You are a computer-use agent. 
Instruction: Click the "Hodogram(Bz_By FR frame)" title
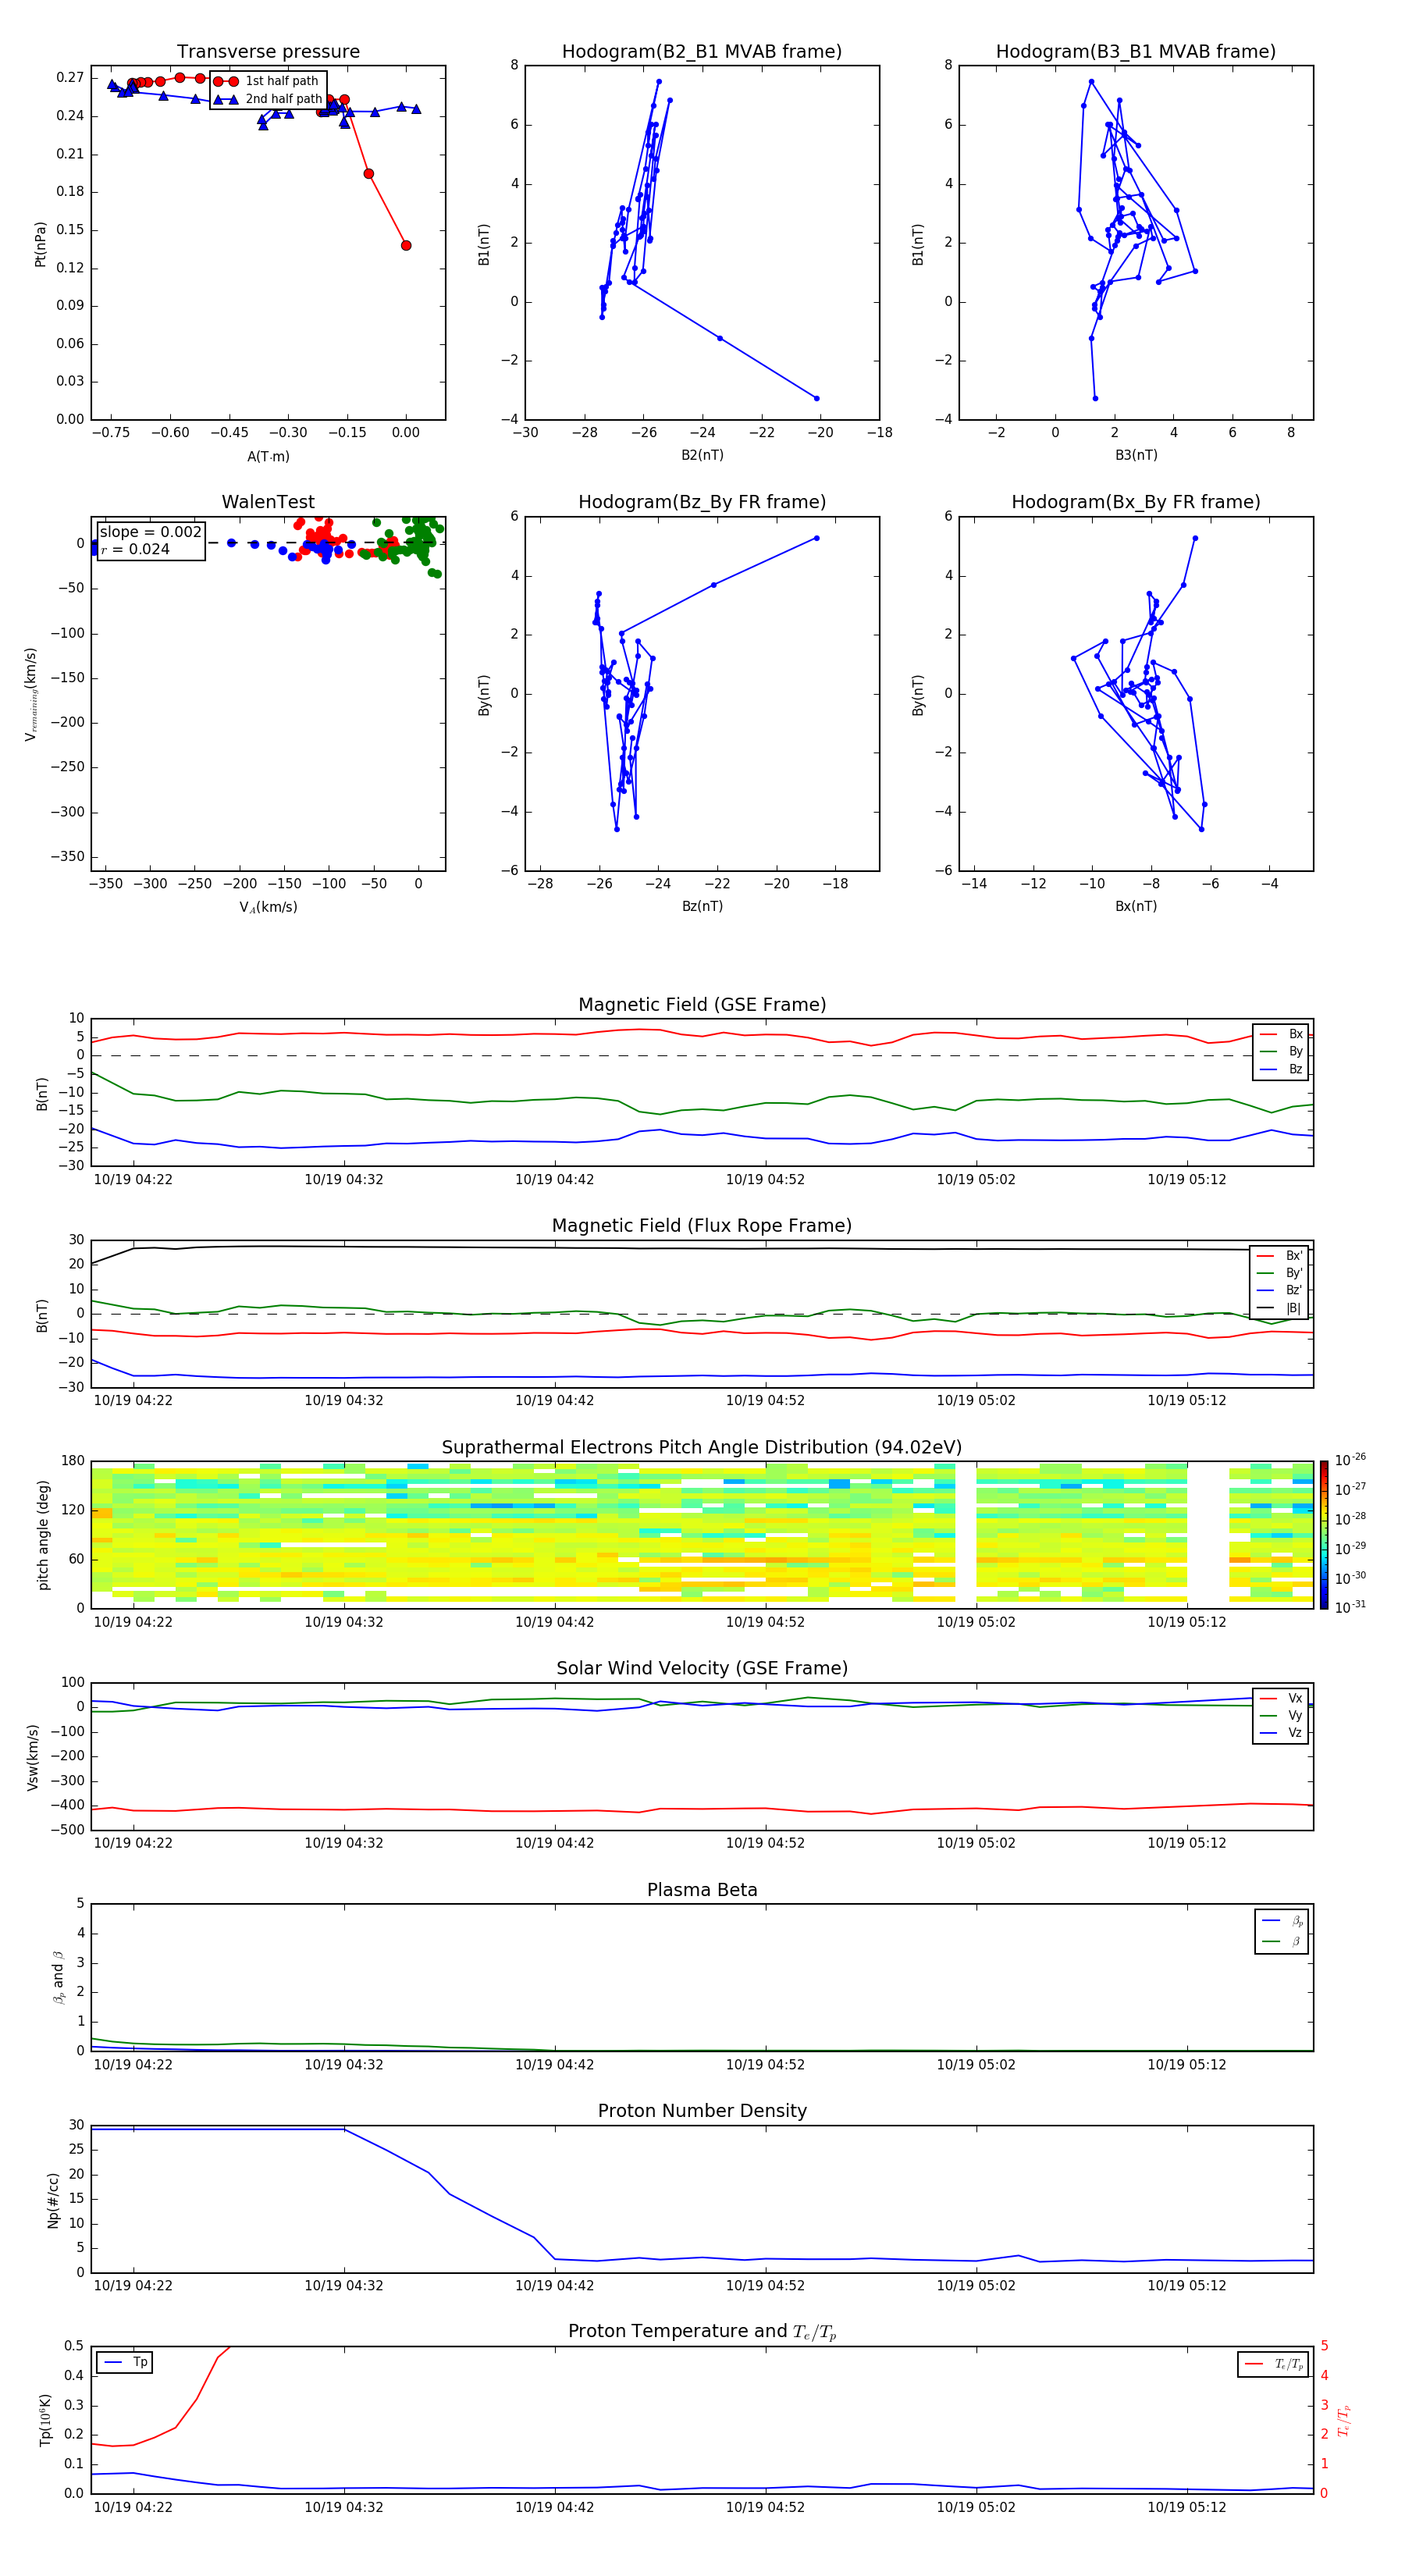tap(702, 502)
